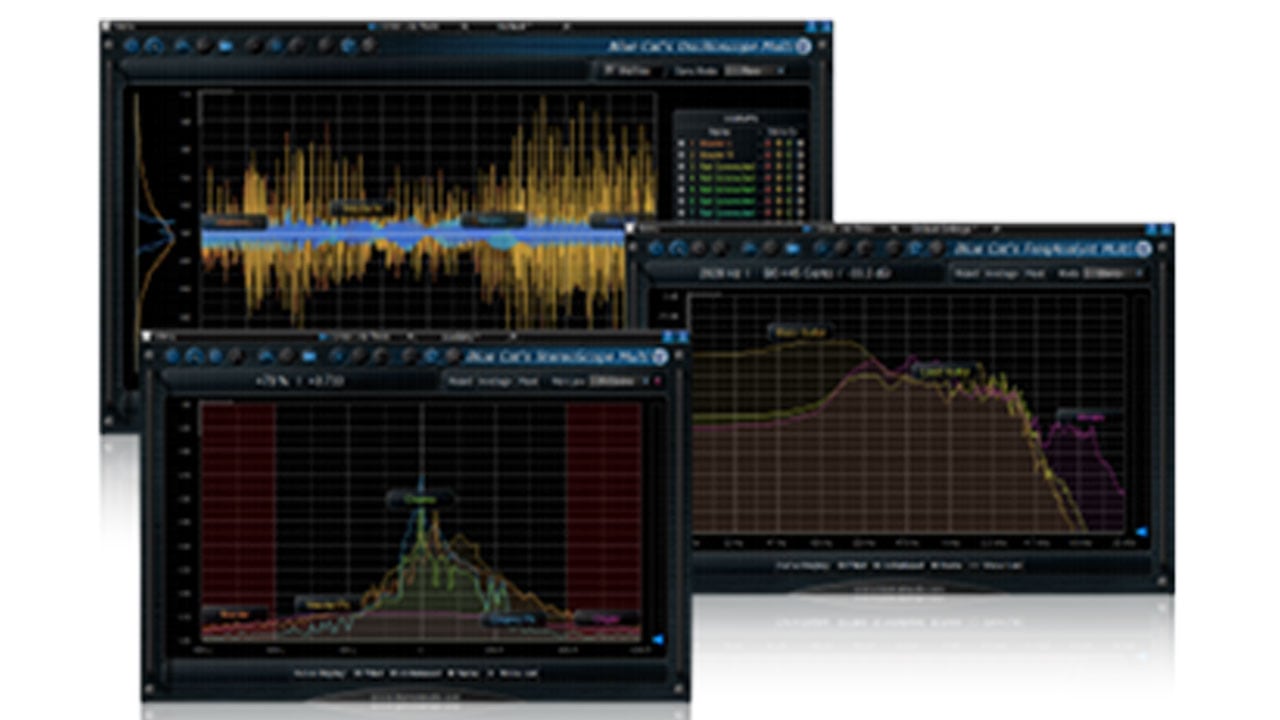This screenshot has width=1280, height=720.
Task: Open Blue Cat logo button in Oscilloscope window
Action: [x=803, y=45]
